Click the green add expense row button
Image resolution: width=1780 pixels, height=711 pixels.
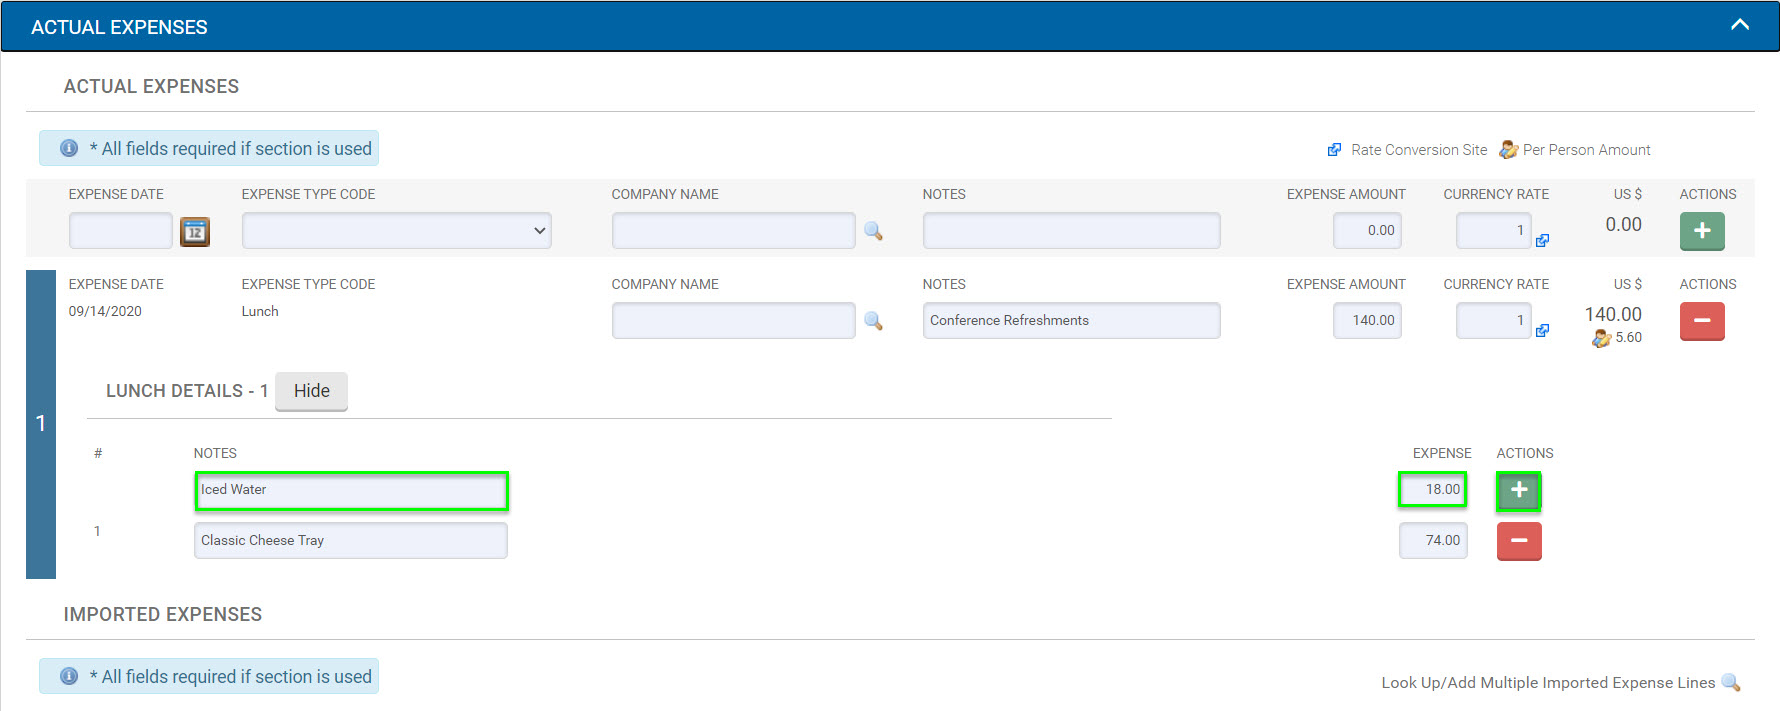pyautogui.click(x=1701, y=231)
